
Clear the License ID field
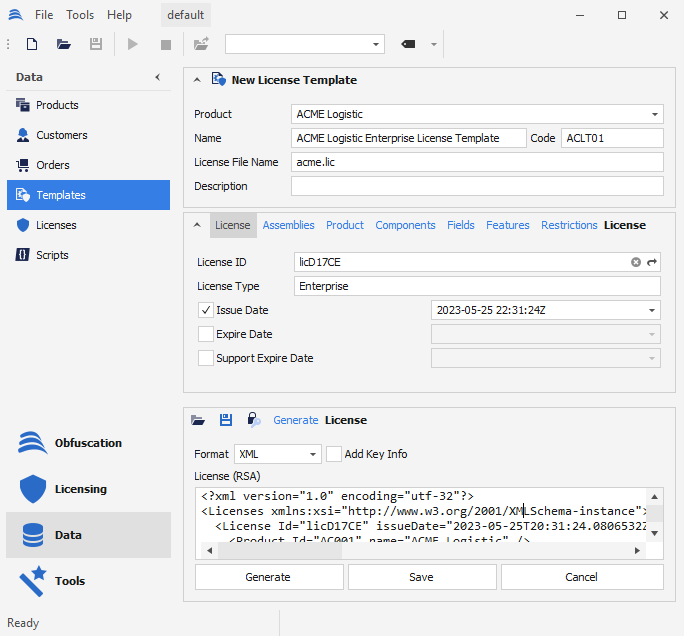pyautogui.click(x=635, y=262)
